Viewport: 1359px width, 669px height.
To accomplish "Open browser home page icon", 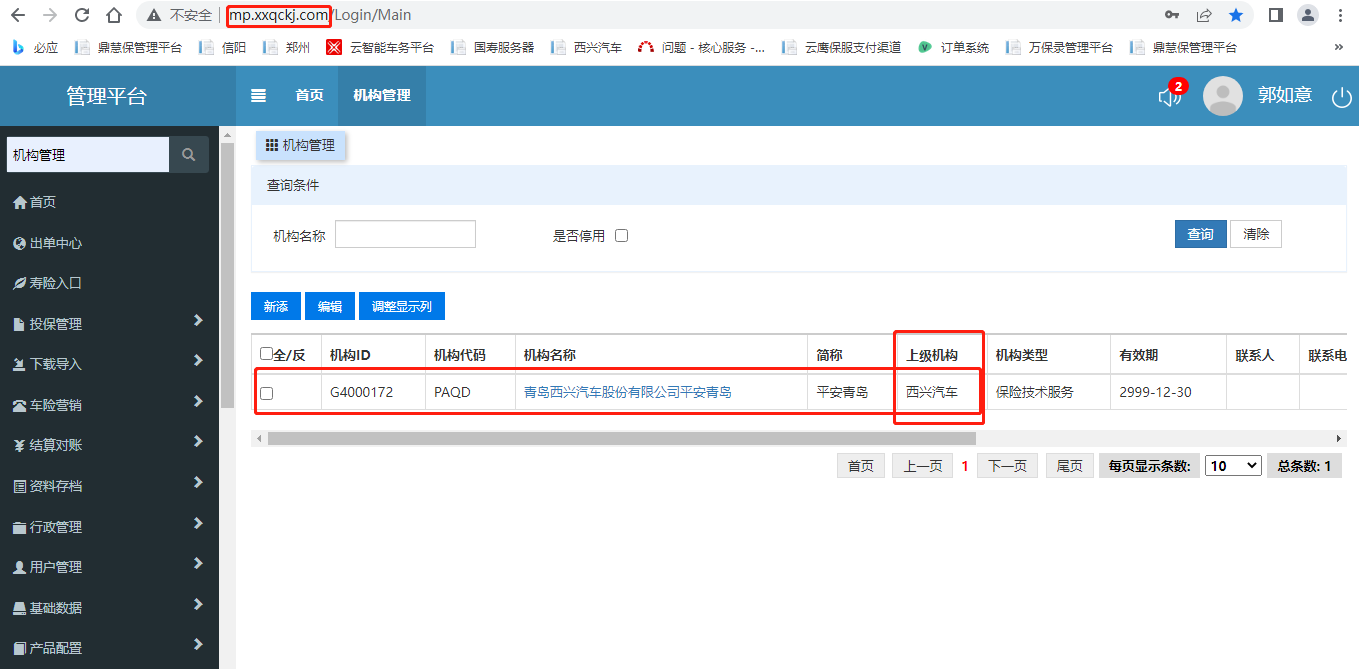I will [114, 15].
